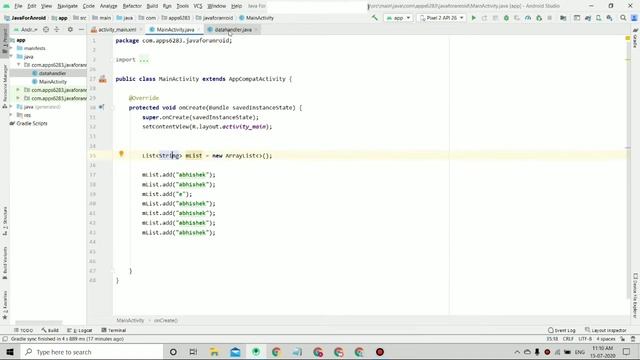
Task: Click the onCreate() breadcrumb below the editor
Action: pos(166,320)
